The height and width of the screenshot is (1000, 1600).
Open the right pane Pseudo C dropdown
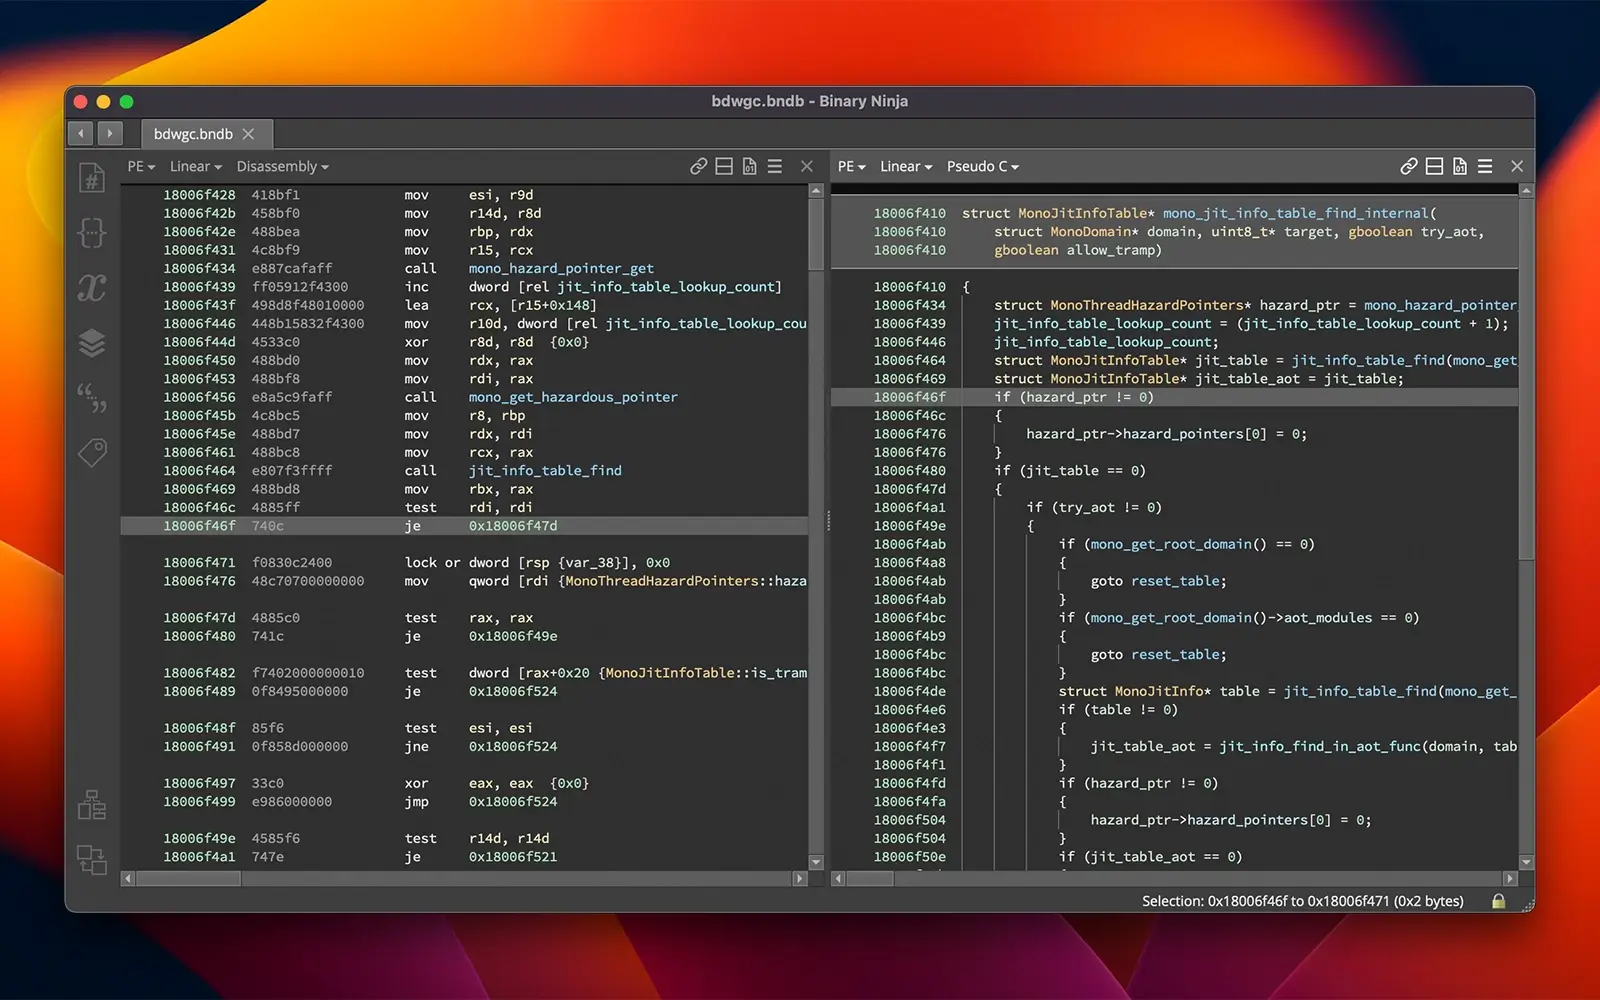pyautogui.click(x=982, y=167)
